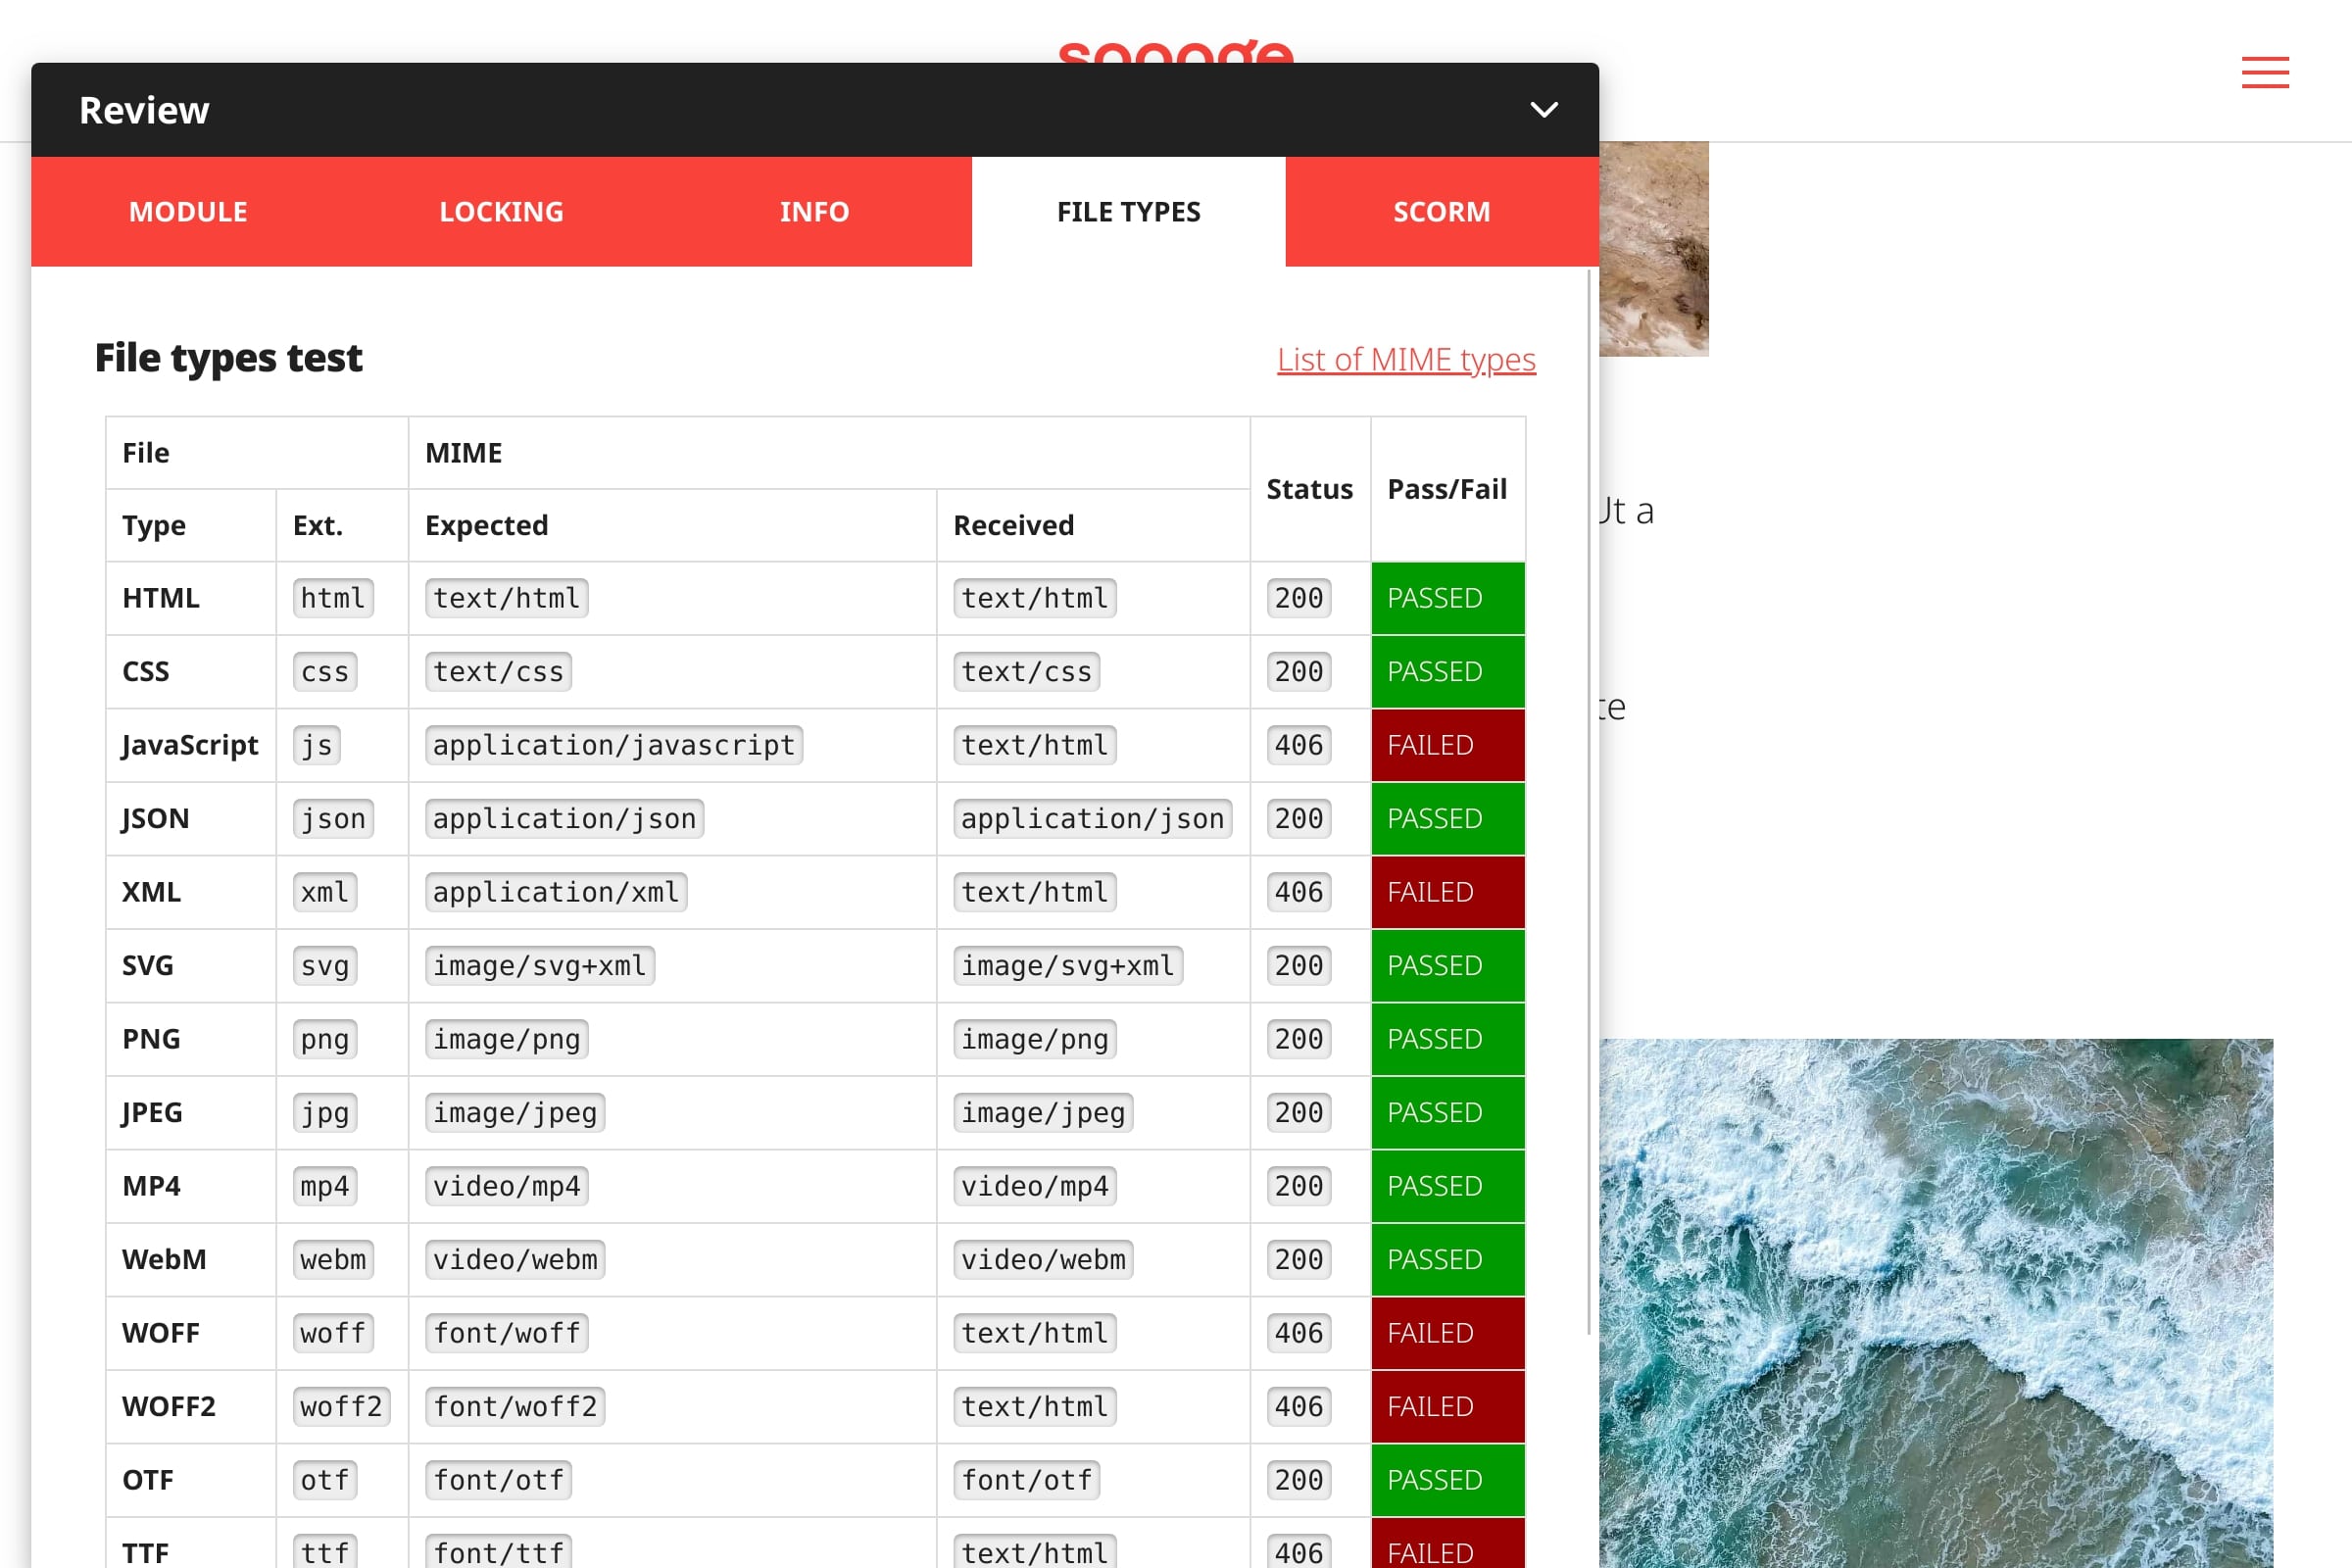The height and width of the screenshot is (1568, 2352).
Task: Click the webm extension badge
Action: (331, 1259)
